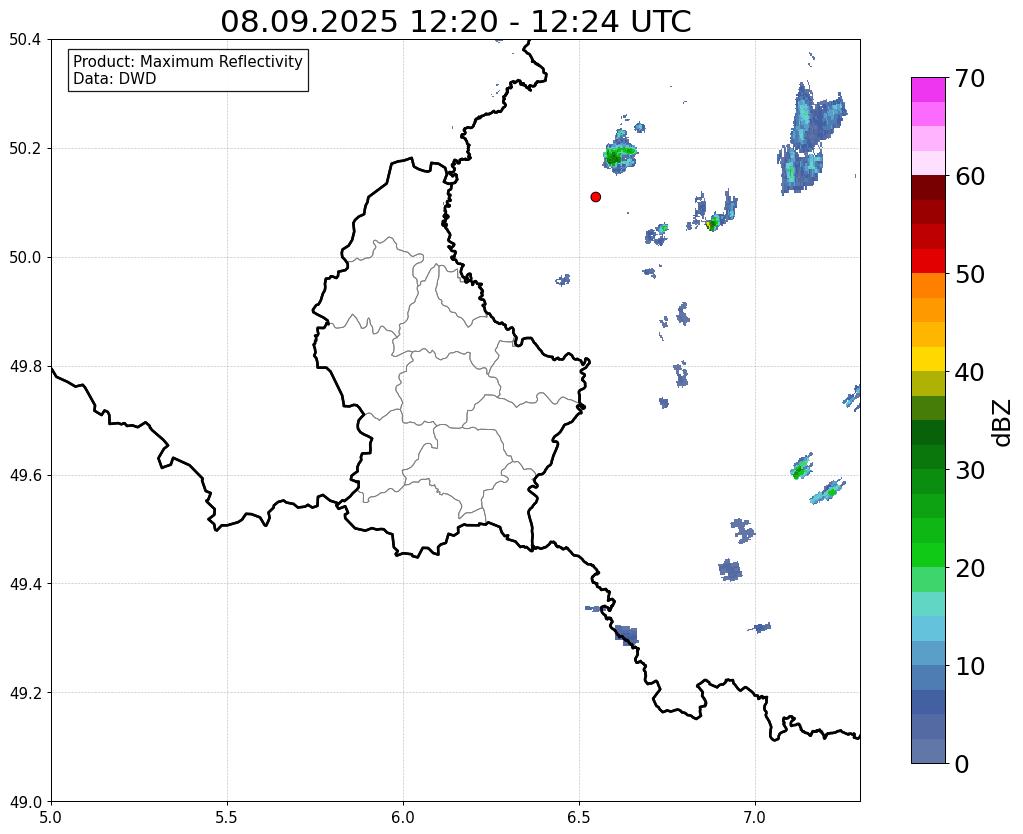Click the 5.5 longitude axis label
1023x834 pixels.
(227, 817)
